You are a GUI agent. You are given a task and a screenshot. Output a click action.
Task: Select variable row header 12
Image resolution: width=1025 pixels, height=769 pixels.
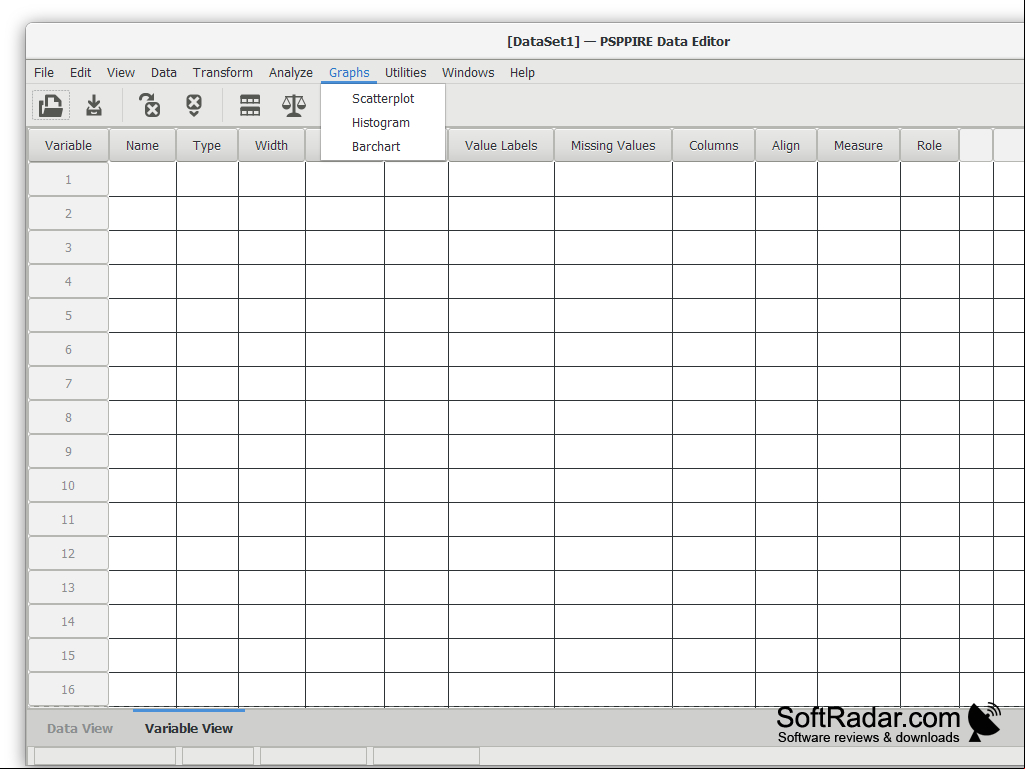68,554
